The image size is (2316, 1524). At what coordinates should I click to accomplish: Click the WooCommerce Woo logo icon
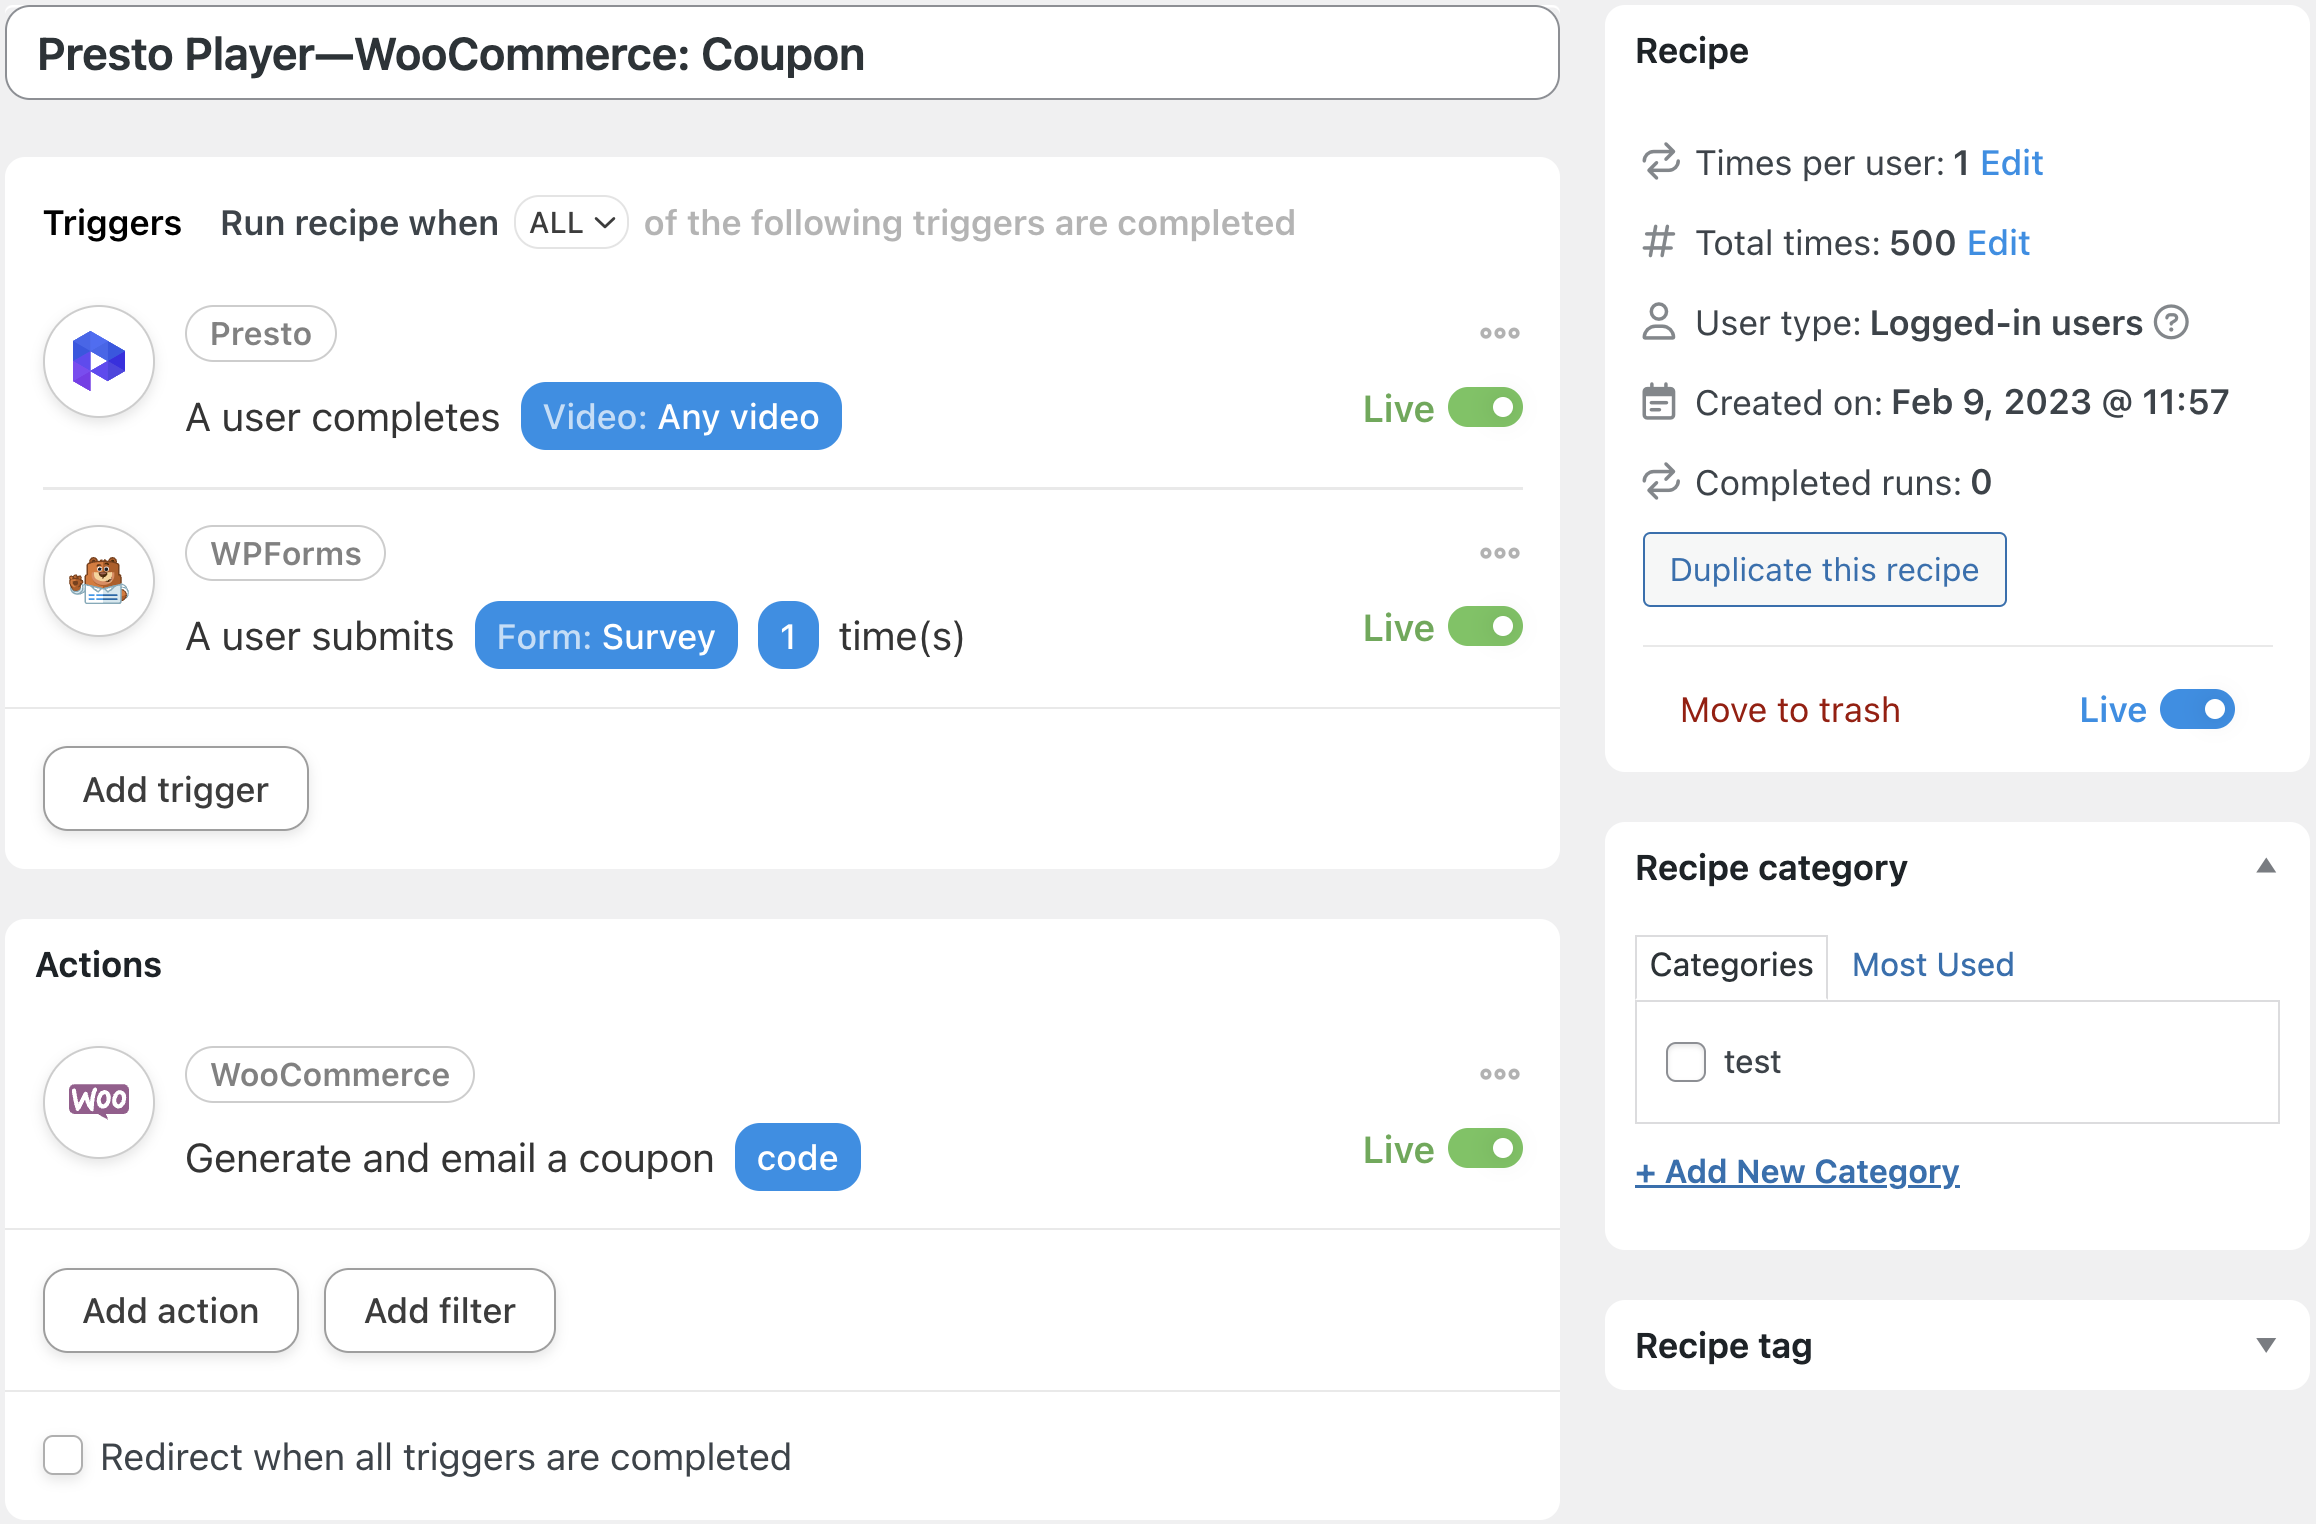[x=99, y=1101]
